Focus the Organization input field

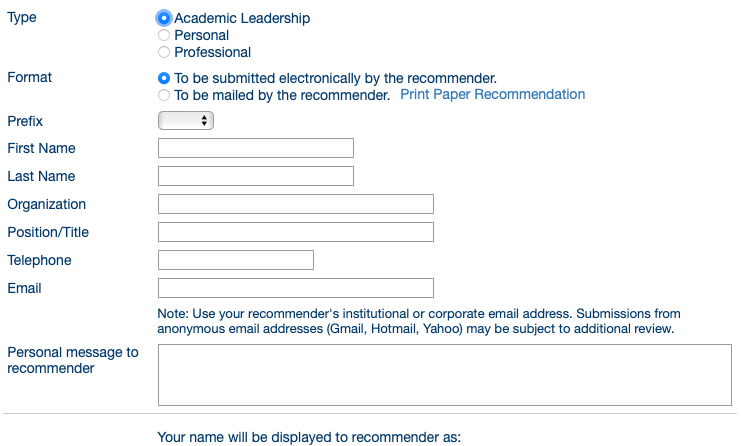(x=296, y=204)
